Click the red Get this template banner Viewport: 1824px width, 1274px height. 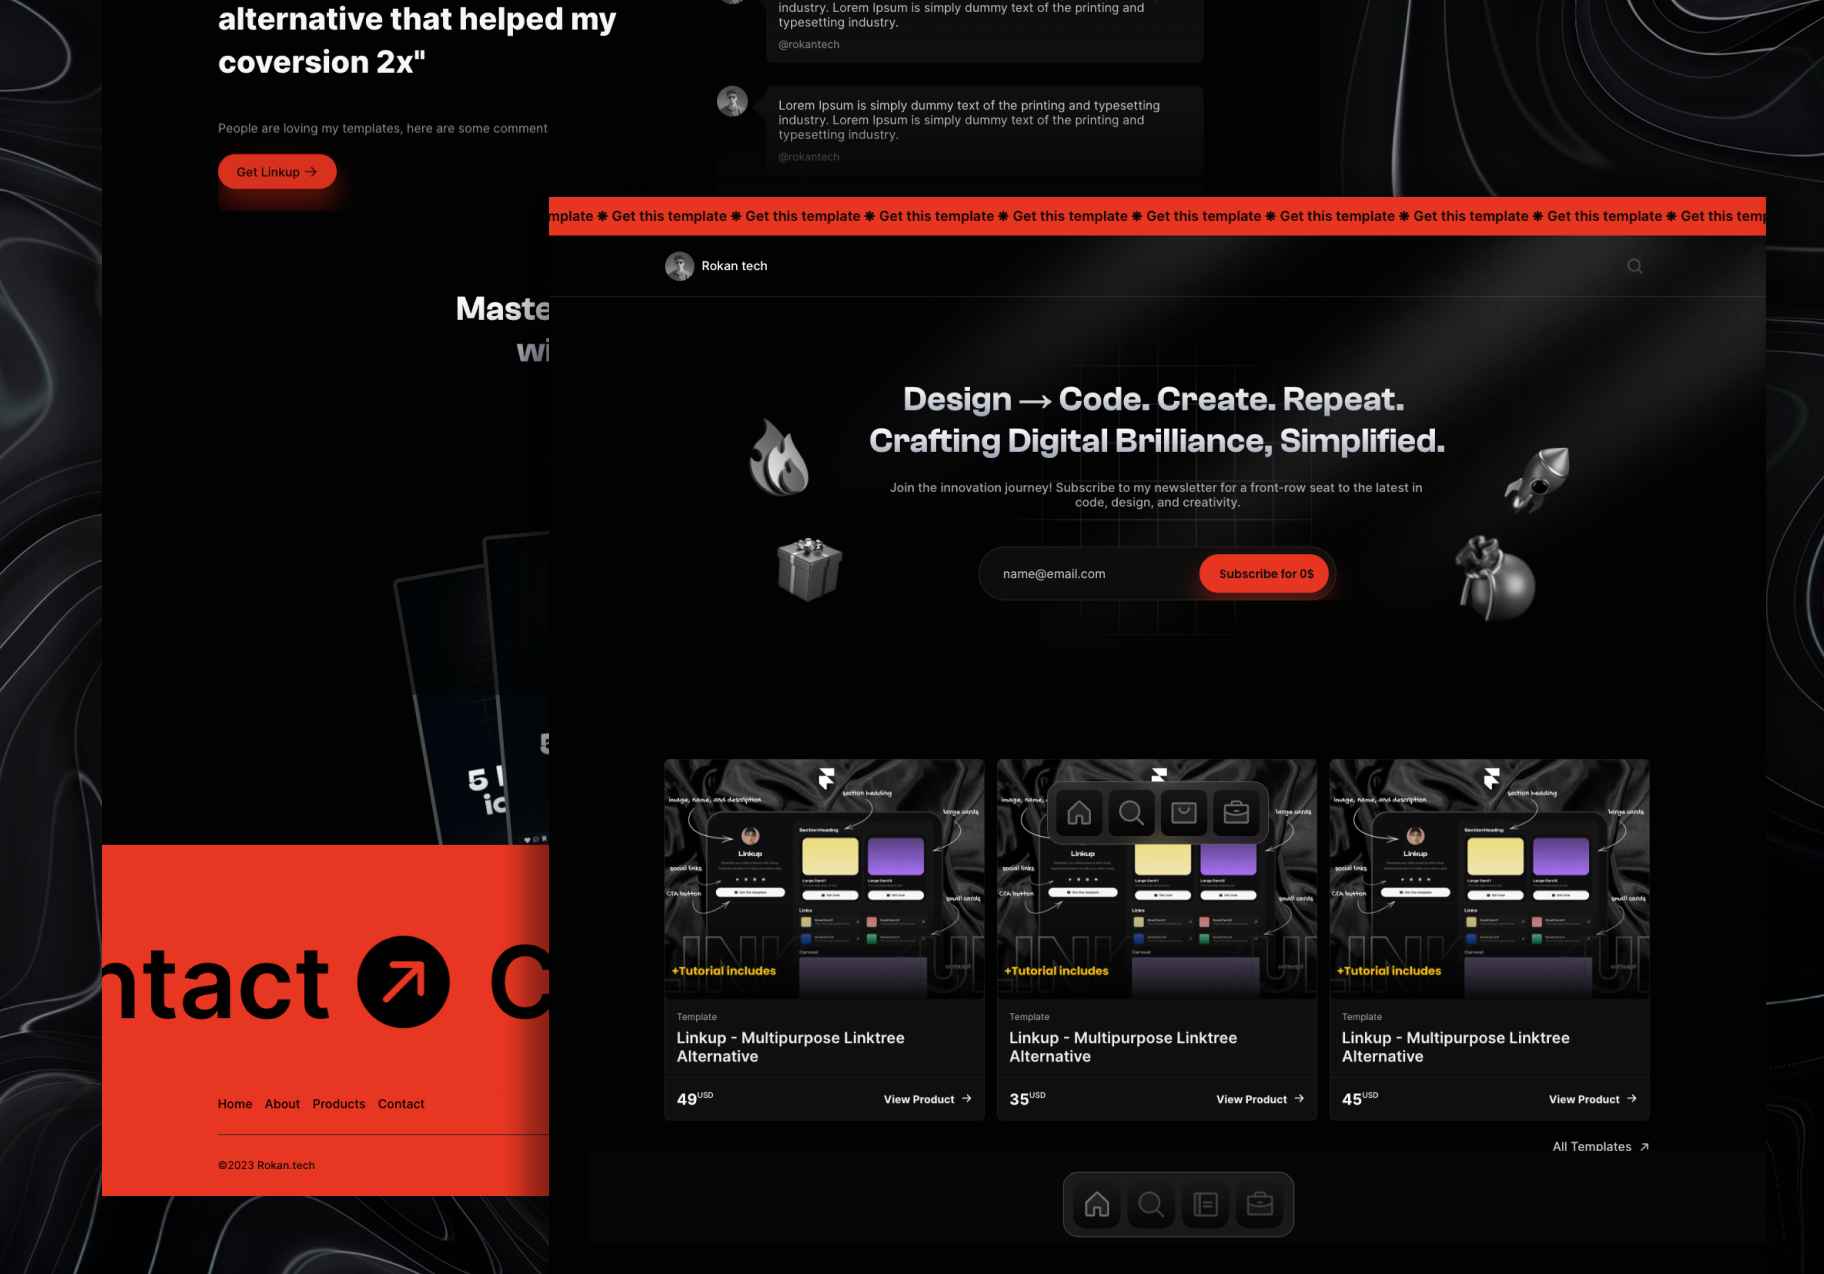point(1157,216)
